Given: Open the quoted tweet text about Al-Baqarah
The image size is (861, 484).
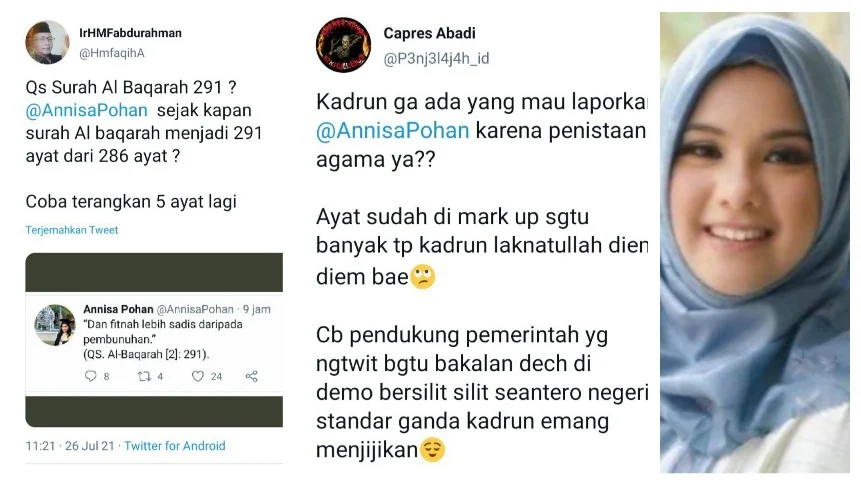Looking at the screenshot, I should [x=163, y=340].
